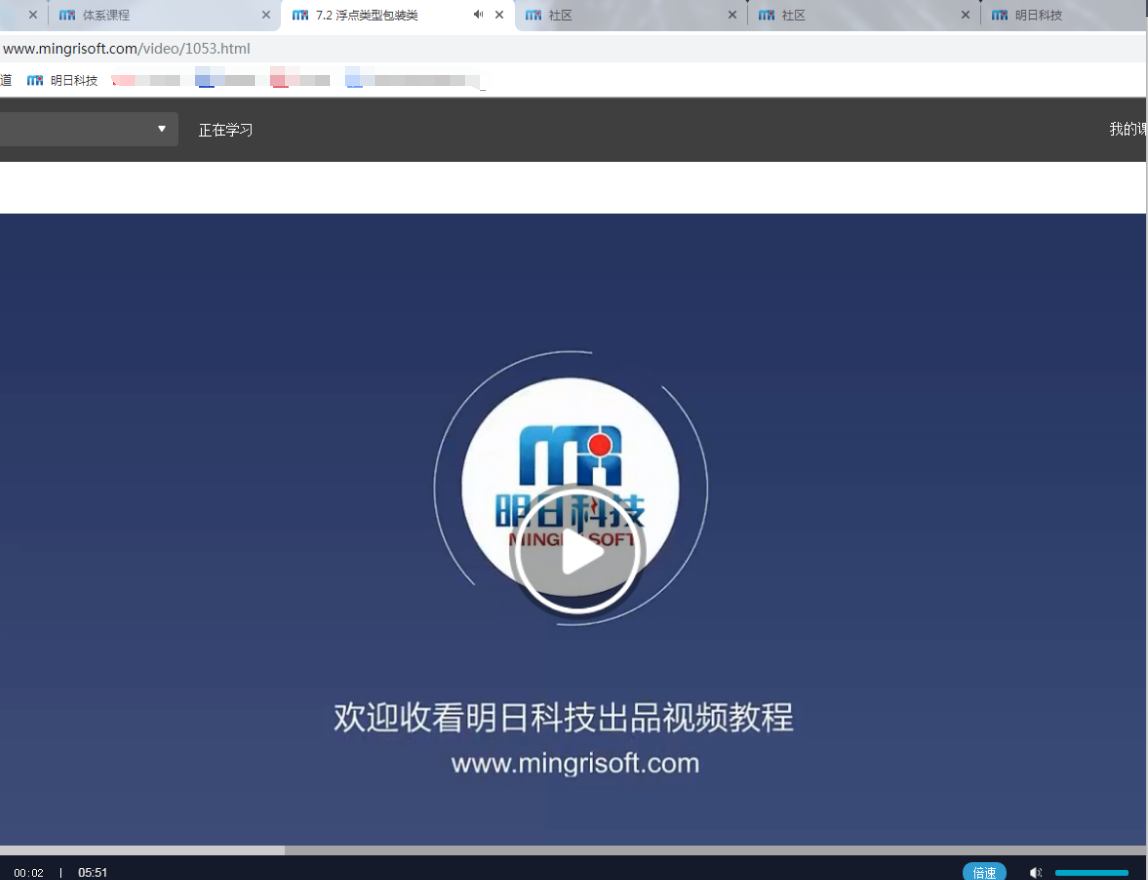Screen dimensions: 1148x880
Task: Switch to the first 社区 tab
Action: [x=631, y=15]
